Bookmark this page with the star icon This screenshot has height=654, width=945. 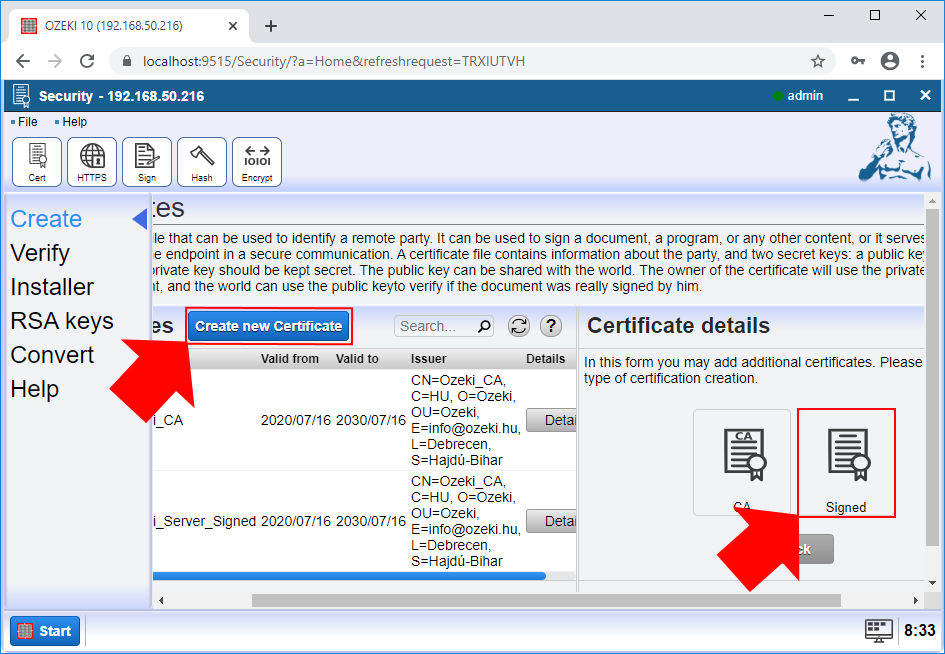[817, 61]
